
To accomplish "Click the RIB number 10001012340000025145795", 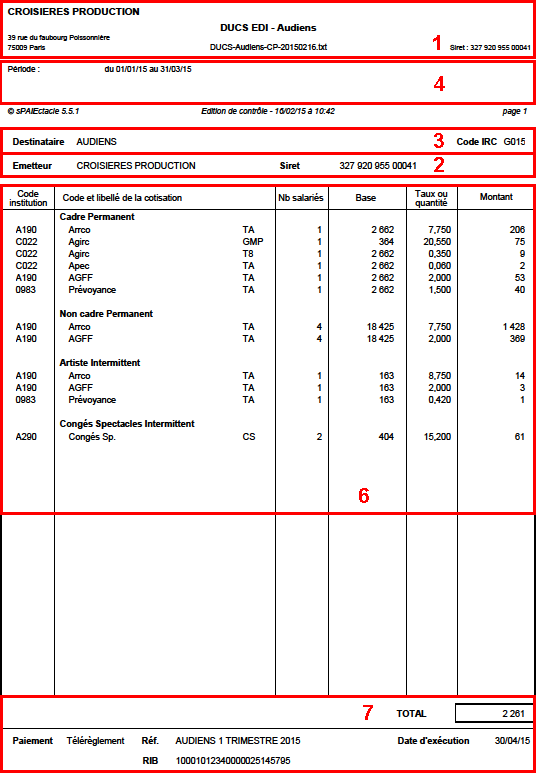I will tap(233, 761).
